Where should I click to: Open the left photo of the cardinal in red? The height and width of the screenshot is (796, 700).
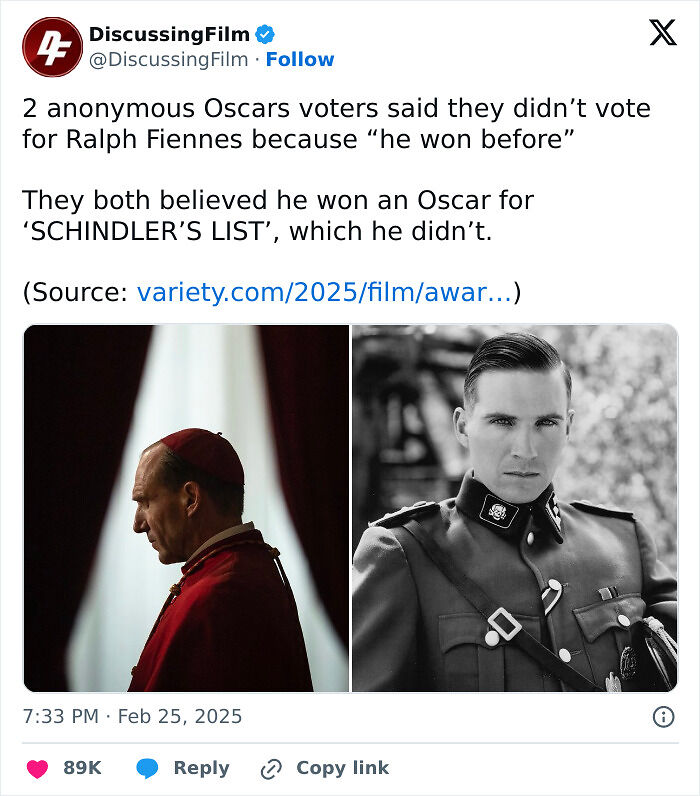coord(186,508)
